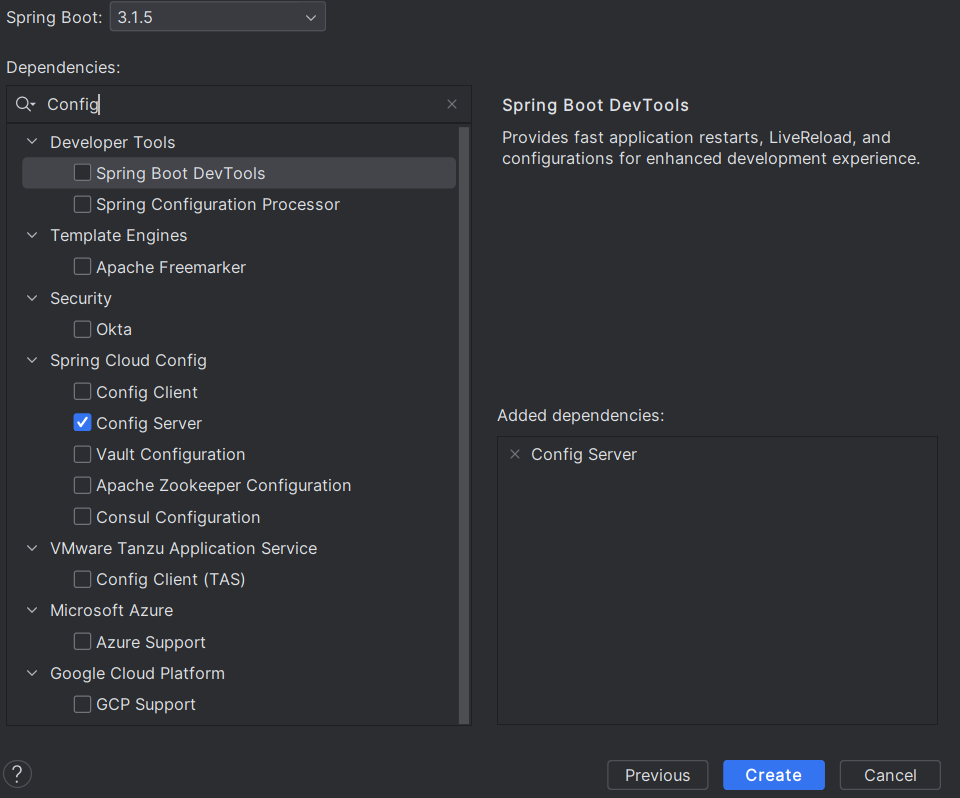
Task: Select the Template Engines label
Action: (x=119, y=235)
